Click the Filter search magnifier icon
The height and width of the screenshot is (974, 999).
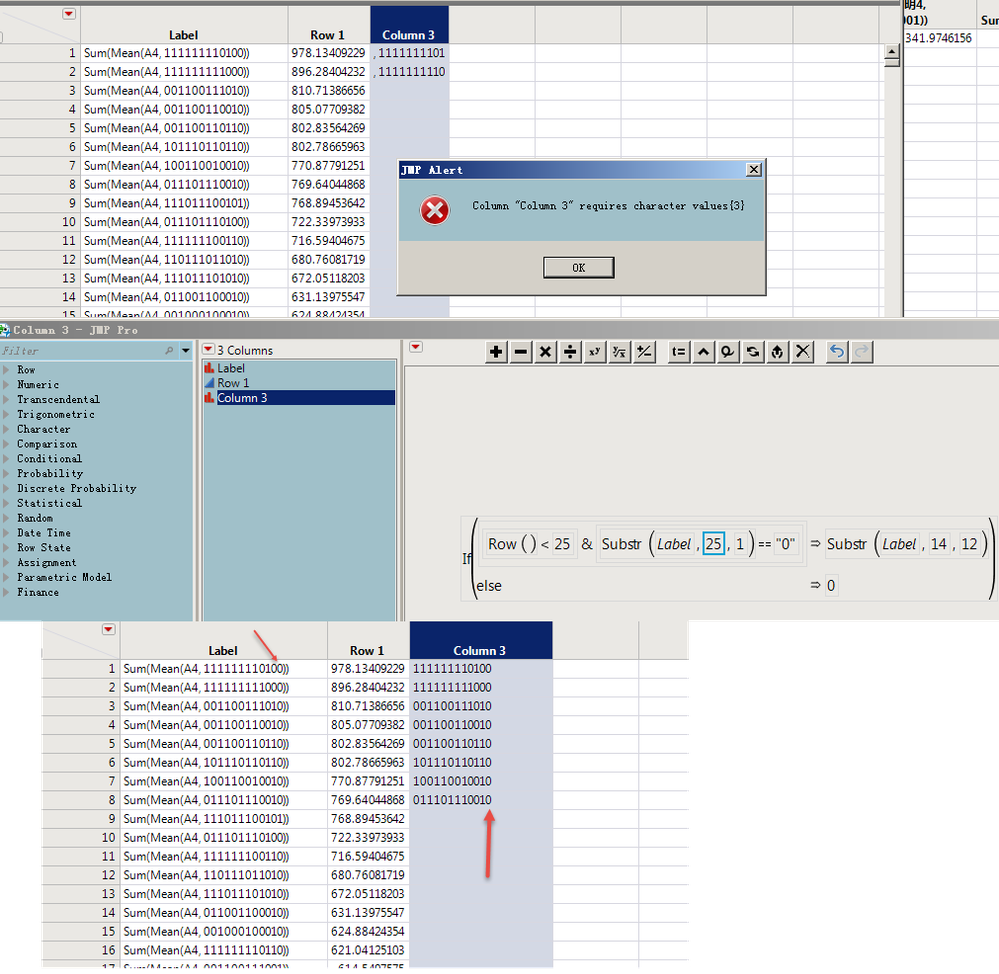coord(169,350)
